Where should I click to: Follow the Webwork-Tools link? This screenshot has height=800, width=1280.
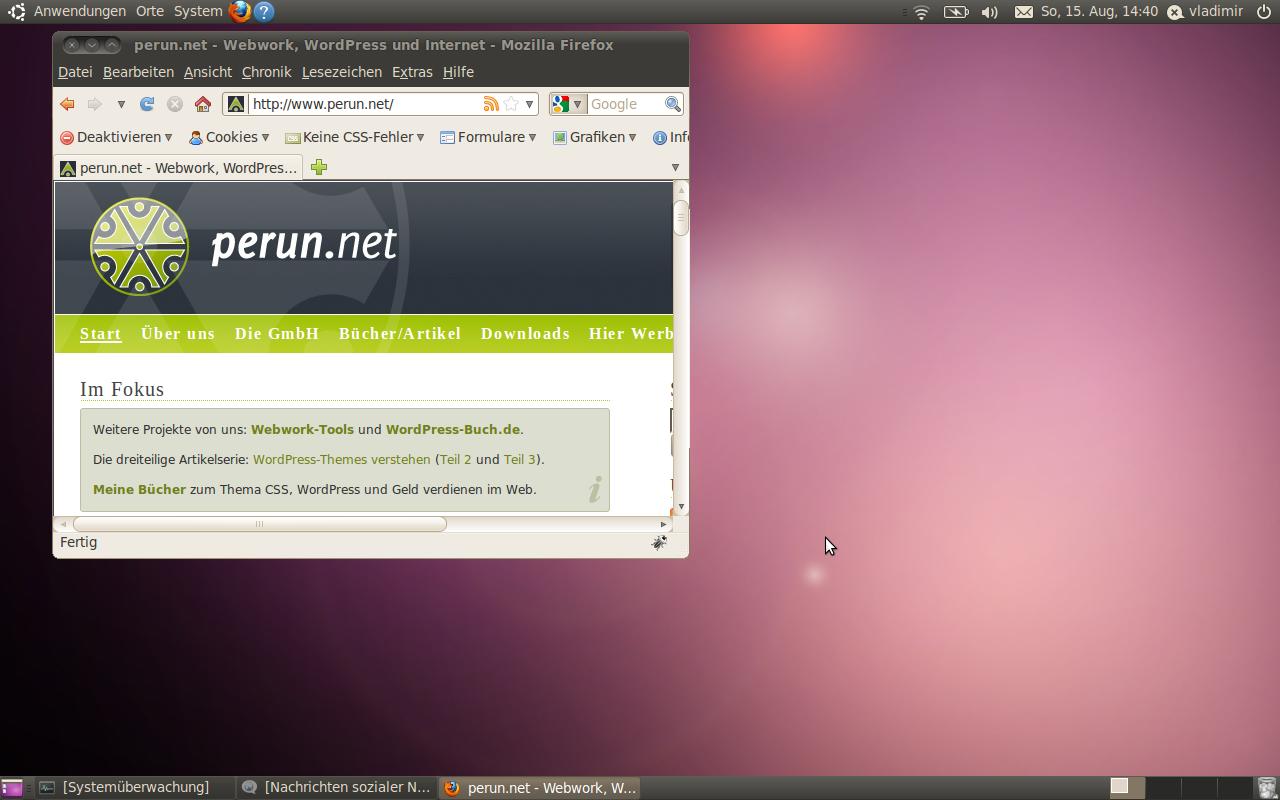point(302,429)
